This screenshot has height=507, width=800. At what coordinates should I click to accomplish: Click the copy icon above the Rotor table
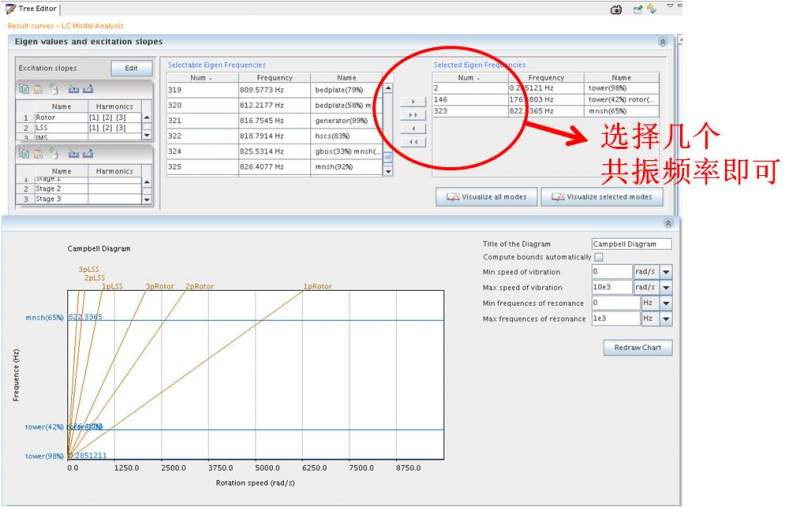[x=23, y=89]
